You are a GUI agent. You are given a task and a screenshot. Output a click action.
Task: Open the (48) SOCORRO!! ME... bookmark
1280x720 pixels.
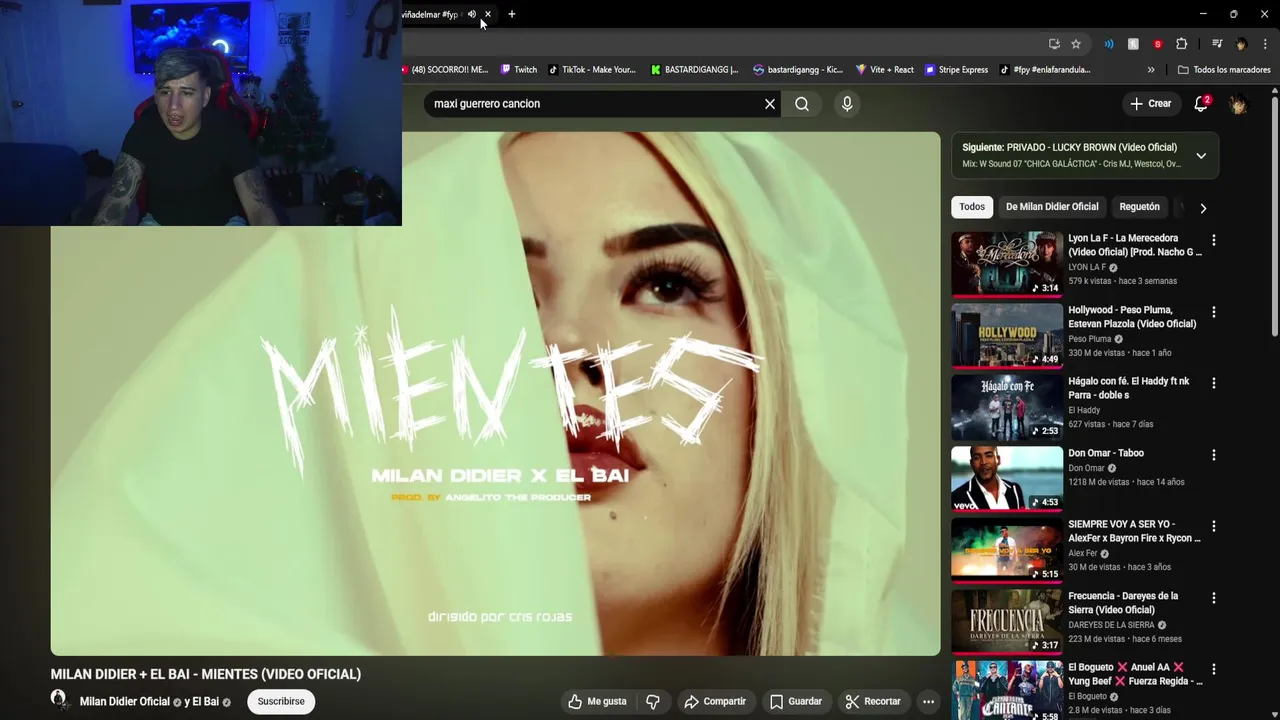(445, 70)
